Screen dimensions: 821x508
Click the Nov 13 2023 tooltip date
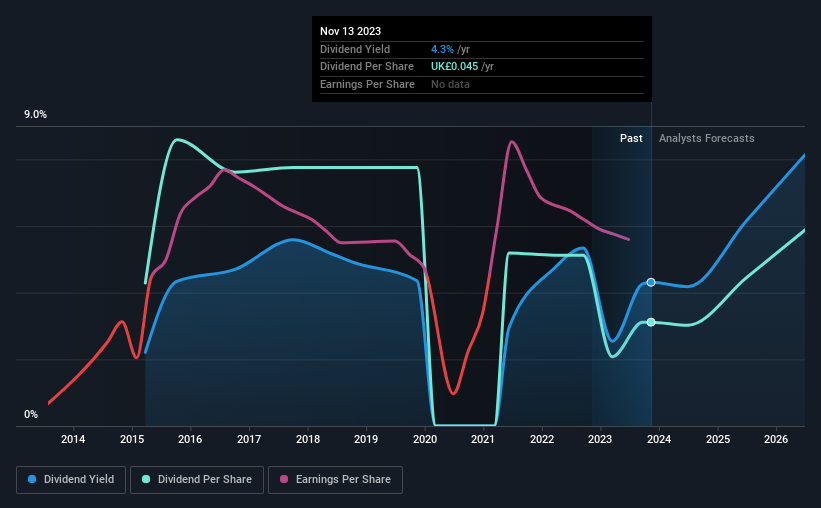(350, 31)
